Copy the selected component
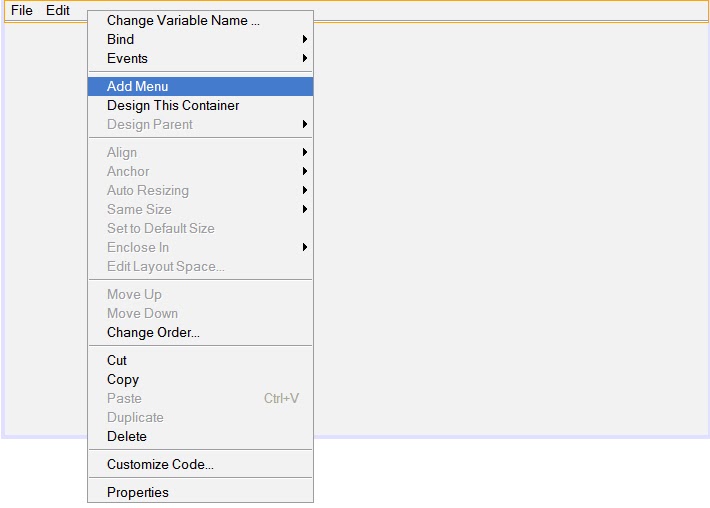 [x=123, y=379]
